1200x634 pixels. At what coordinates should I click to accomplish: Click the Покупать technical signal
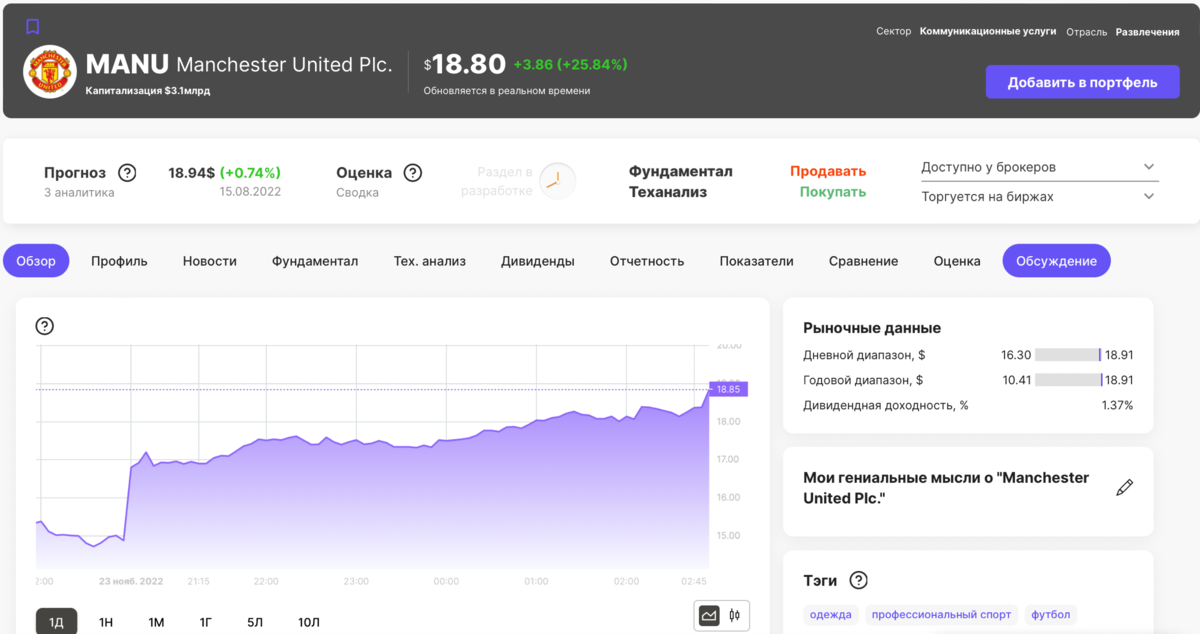(833, 192)
